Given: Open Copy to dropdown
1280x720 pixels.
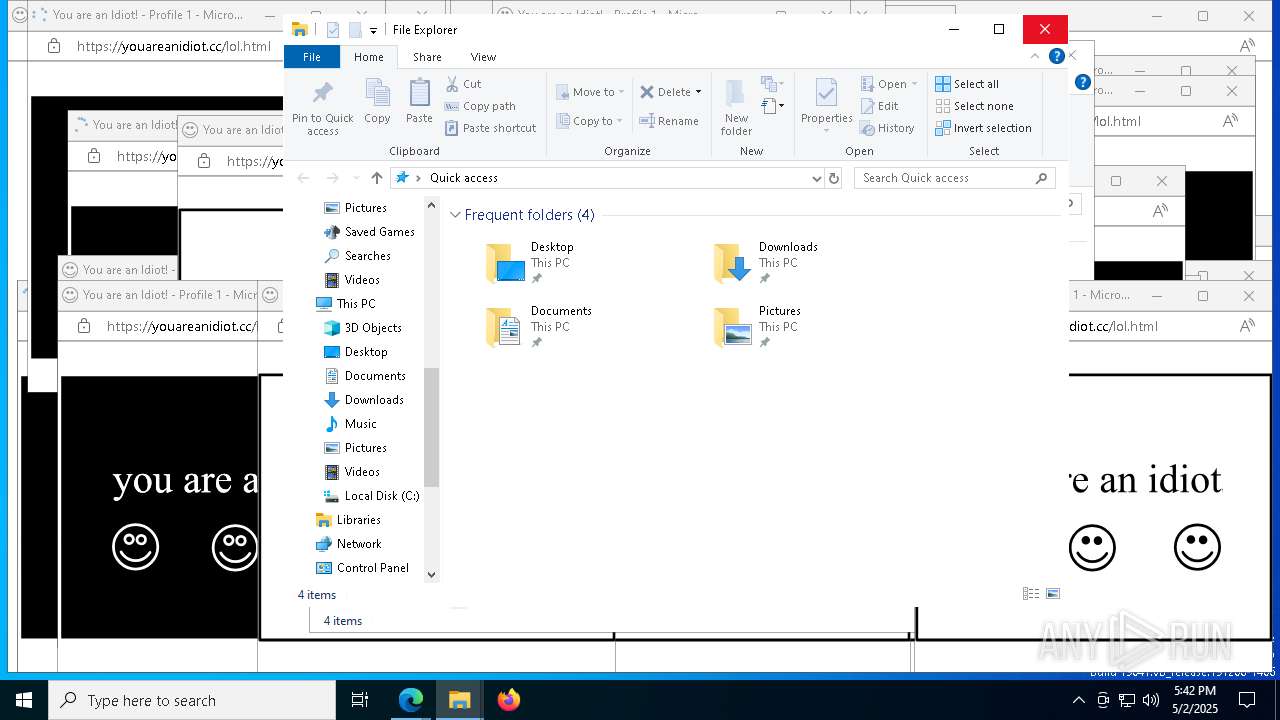Looking at the screenshot, I should pyautogui.click(x=590, y=121).
